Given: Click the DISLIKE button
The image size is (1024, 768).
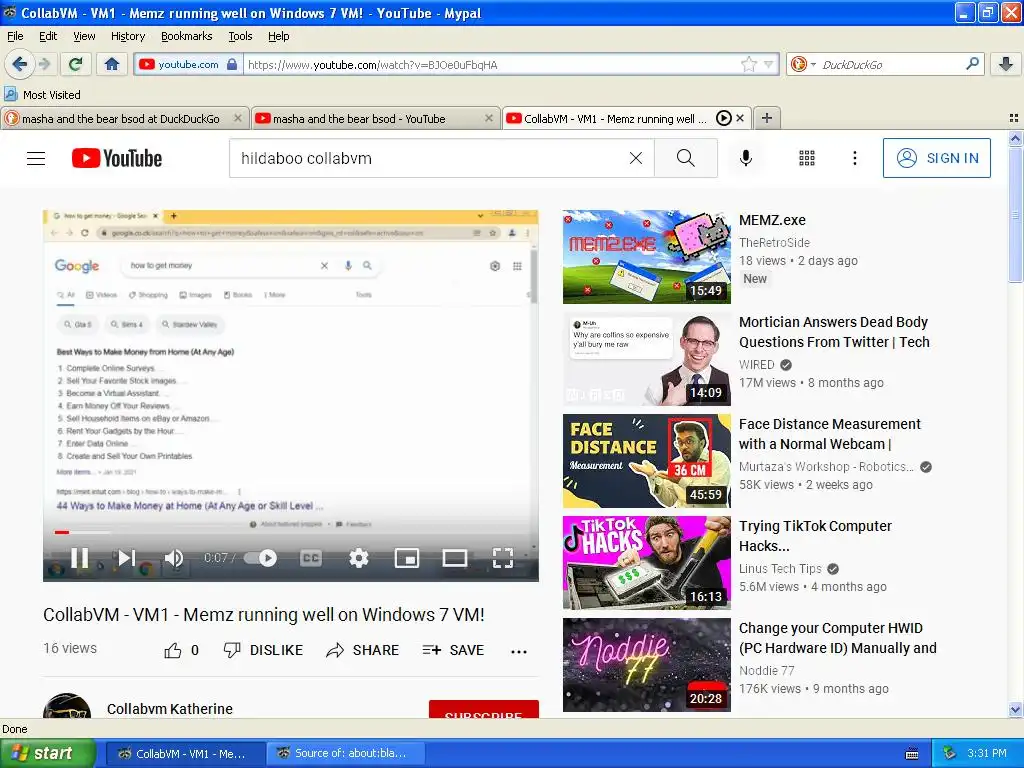Looking at the screenshot, I should pyautogui.click(x=263, y=650).
